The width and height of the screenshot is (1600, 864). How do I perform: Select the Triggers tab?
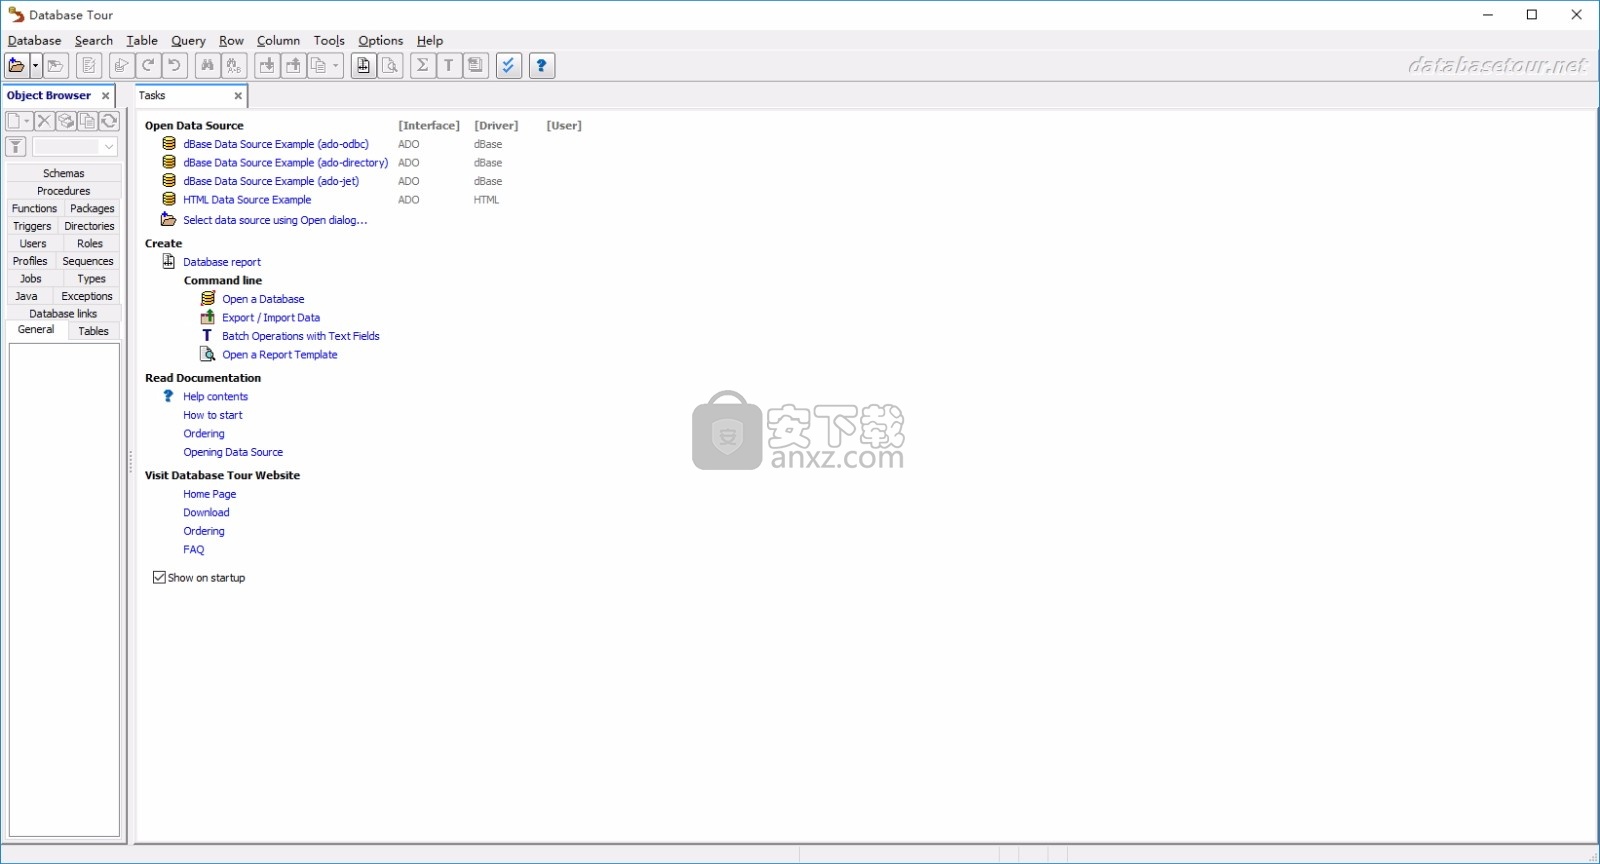32,226
